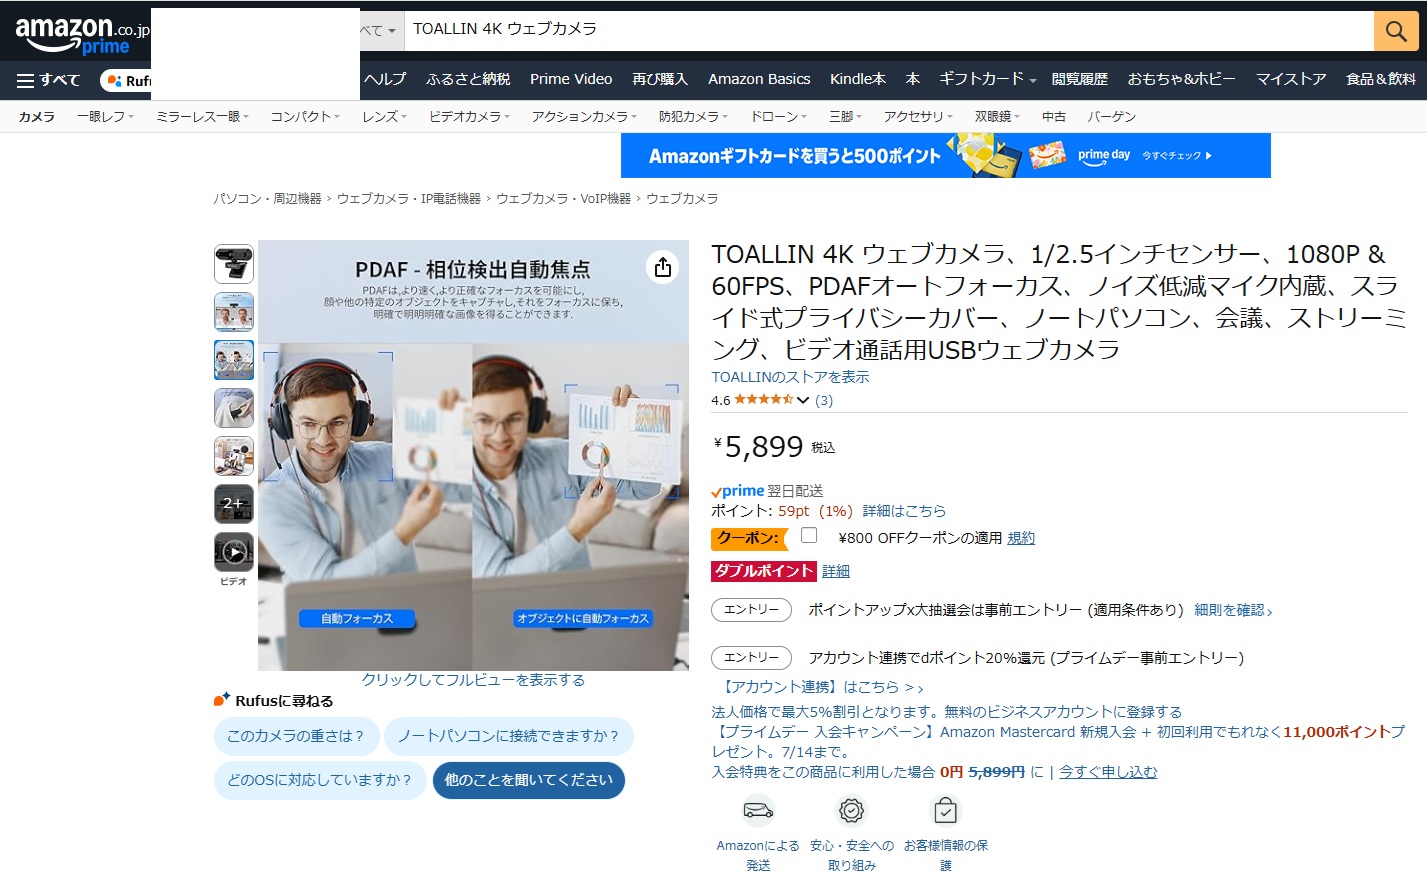Play the product video thumbnail
Image resolution: width=1427 pixels, height=875 pixels.
pos(234,552)
